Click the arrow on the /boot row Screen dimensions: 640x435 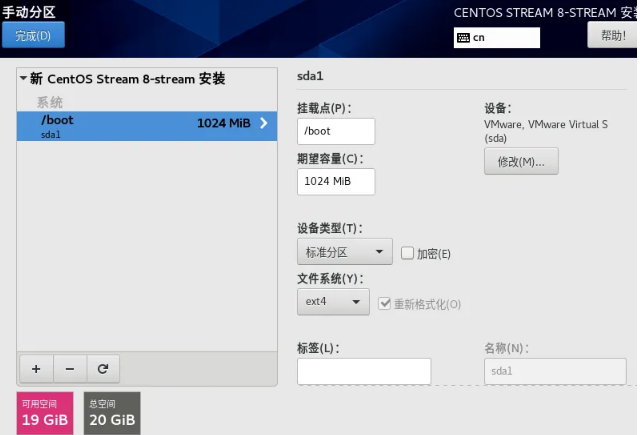click(x=264, y=123)
